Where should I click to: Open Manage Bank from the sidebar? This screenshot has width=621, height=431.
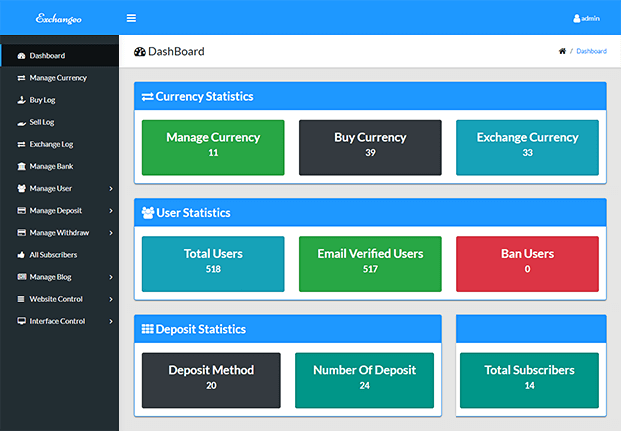coord(59,166)
